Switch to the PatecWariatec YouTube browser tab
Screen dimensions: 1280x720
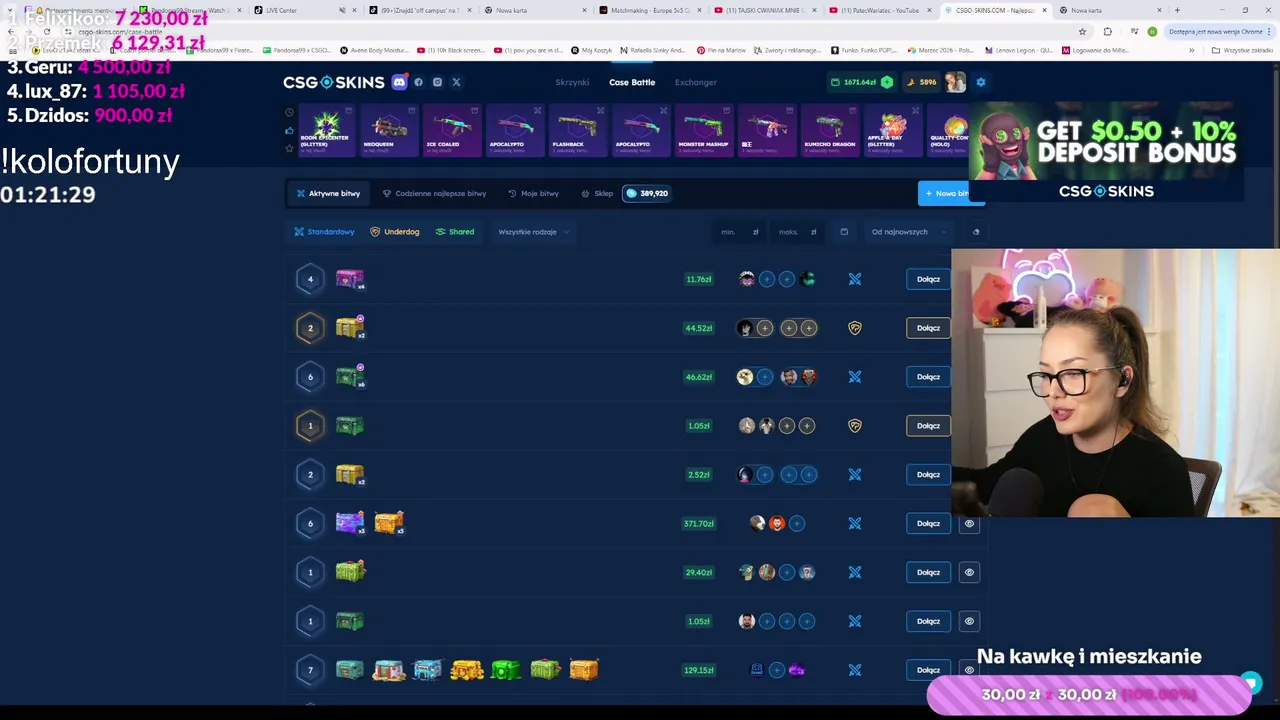(880, 10)
